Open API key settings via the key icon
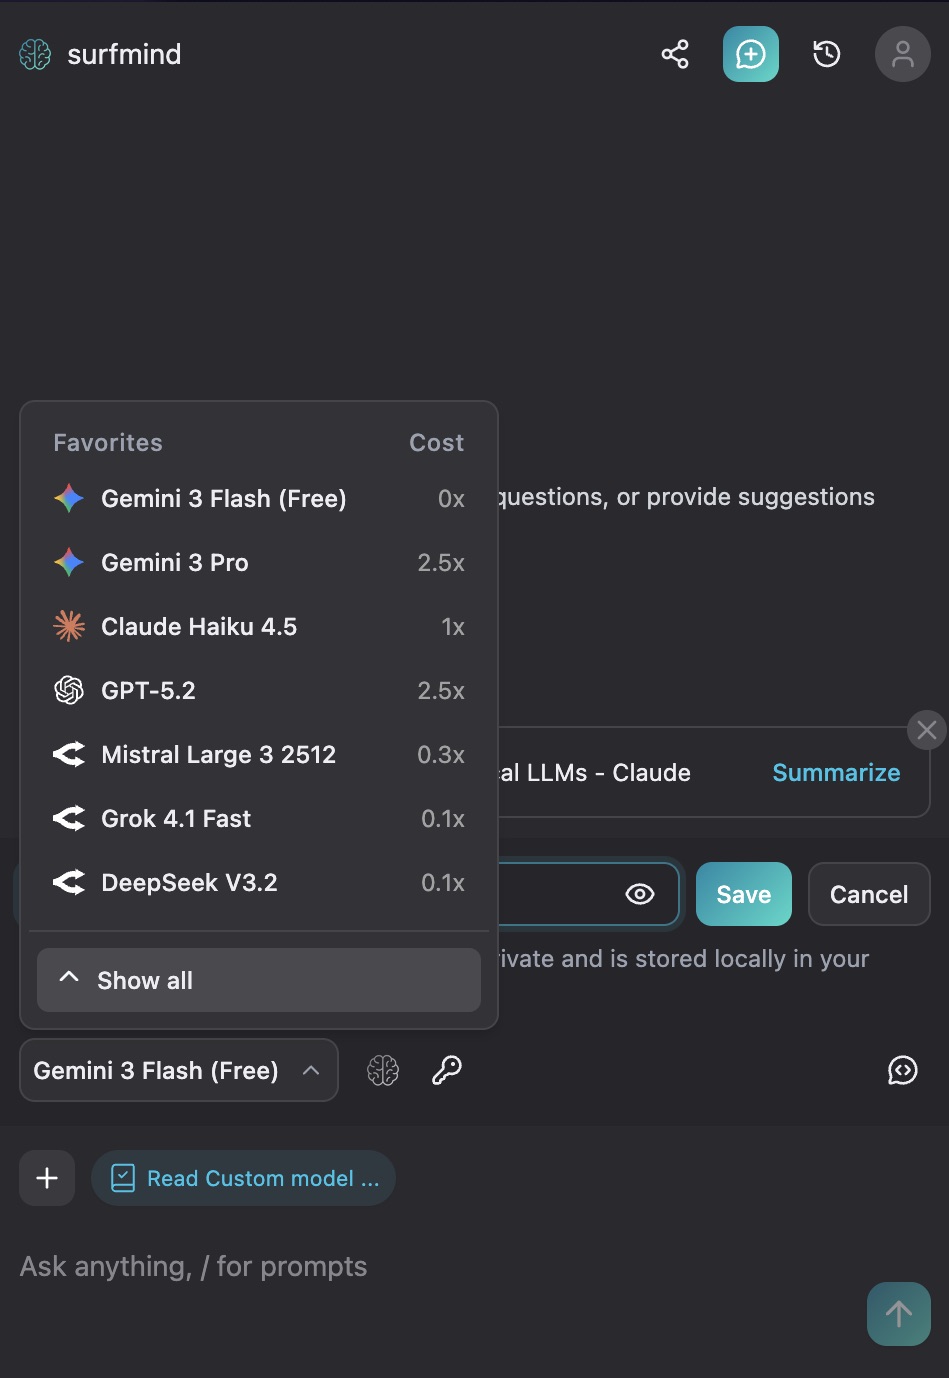Image resolution: width=949 pixels, height=1378 pixels. [447, 1070]
